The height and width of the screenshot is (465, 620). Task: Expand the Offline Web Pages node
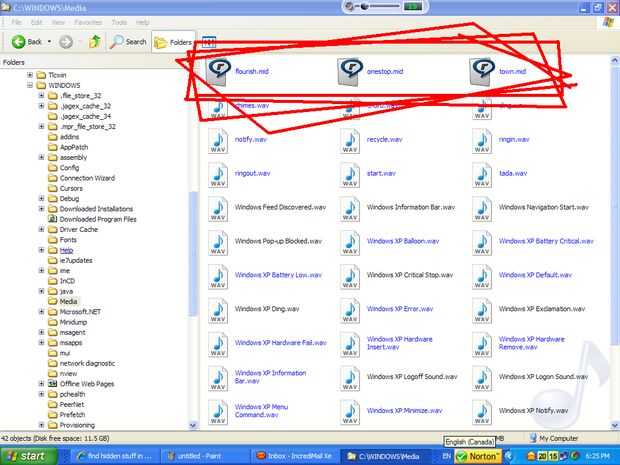tap(42, 384)
